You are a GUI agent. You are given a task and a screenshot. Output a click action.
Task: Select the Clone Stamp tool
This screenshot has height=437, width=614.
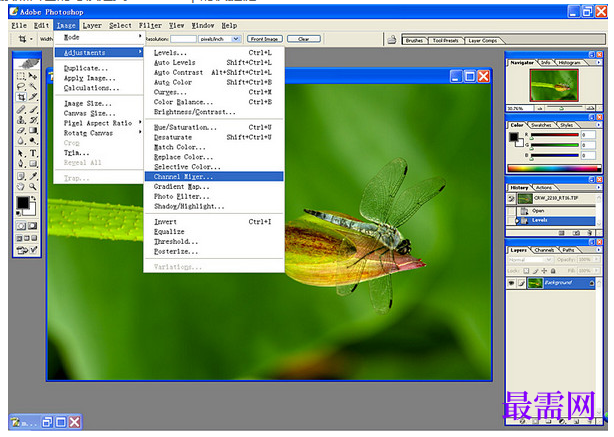(x=21, y=120)
